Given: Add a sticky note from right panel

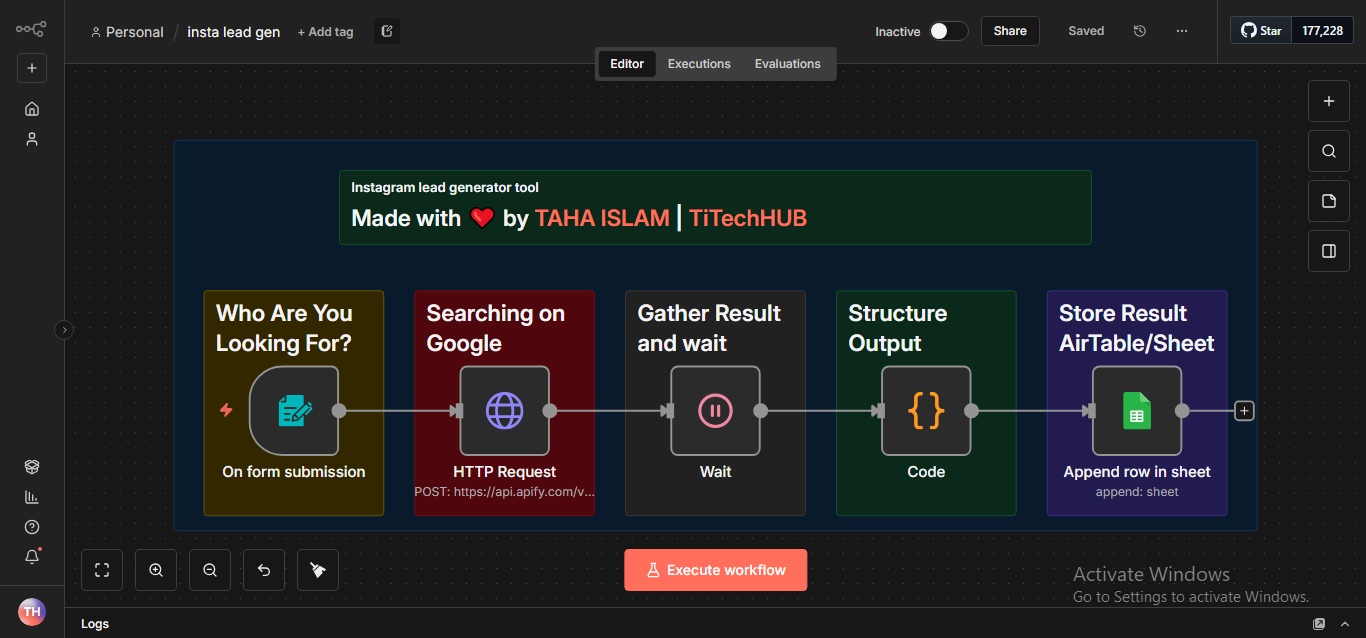Looking at the screenshot, I should [1329, 201].
